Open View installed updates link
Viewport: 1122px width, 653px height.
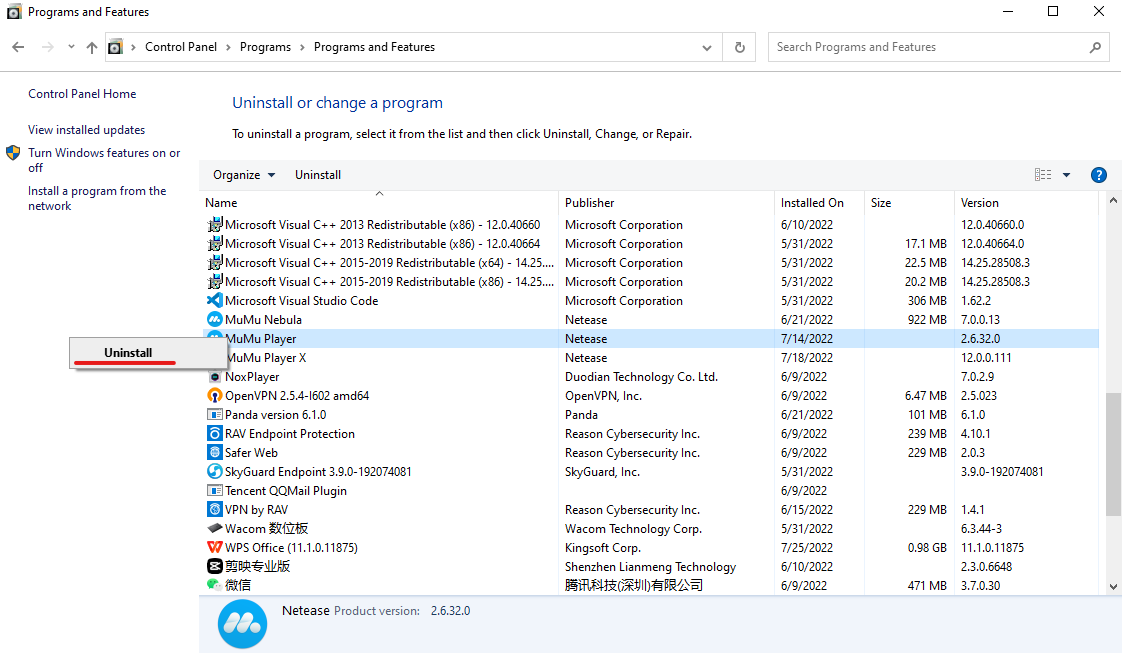click(87, 130)
